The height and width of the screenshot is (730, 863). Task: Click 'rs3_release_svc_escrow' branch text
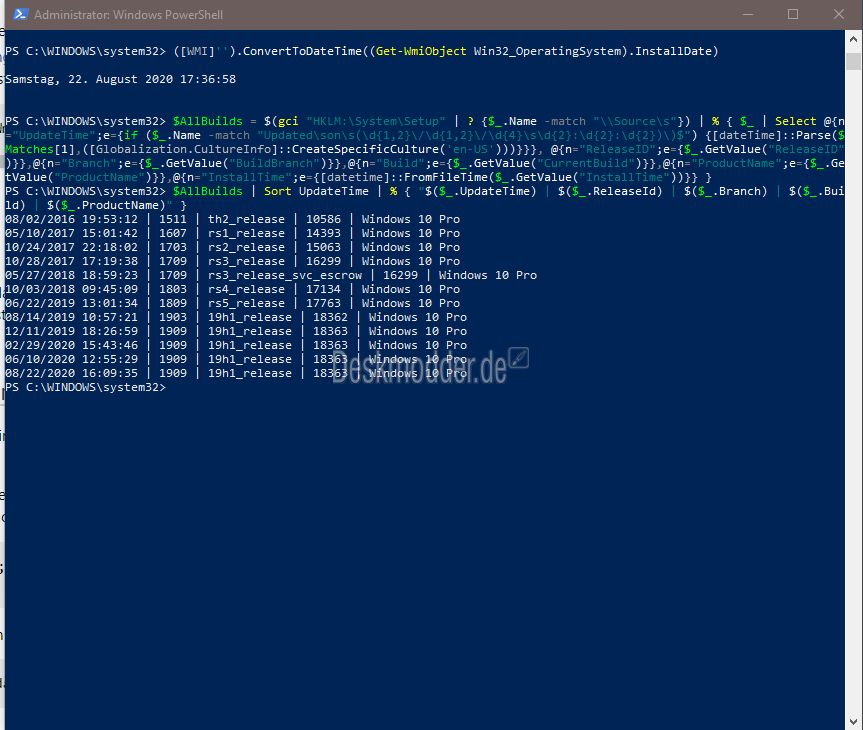pyautogui.click(x=285, y=275)
